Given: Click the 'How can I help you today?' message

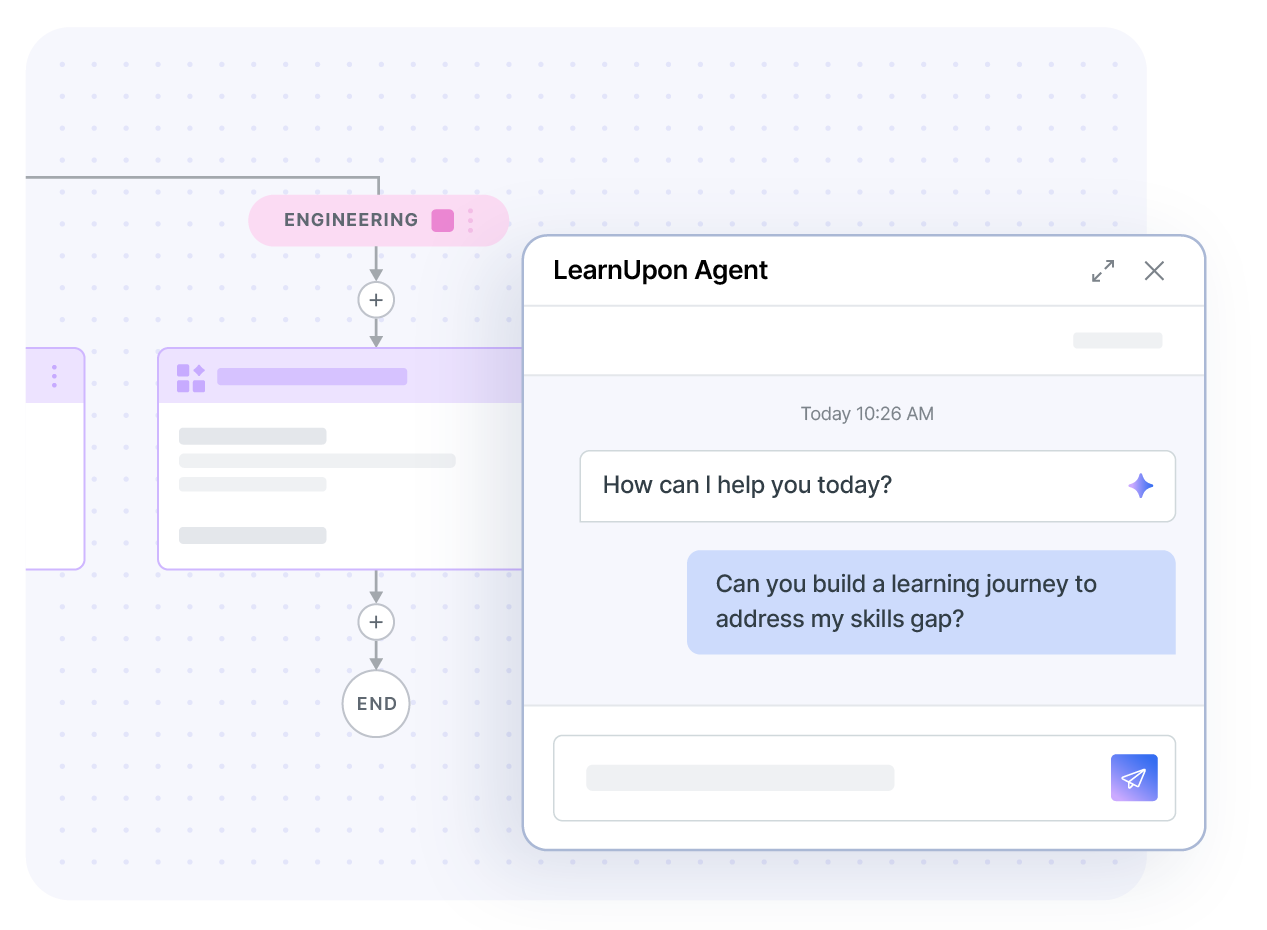Looking at the screenshot, I should [877, 486].
